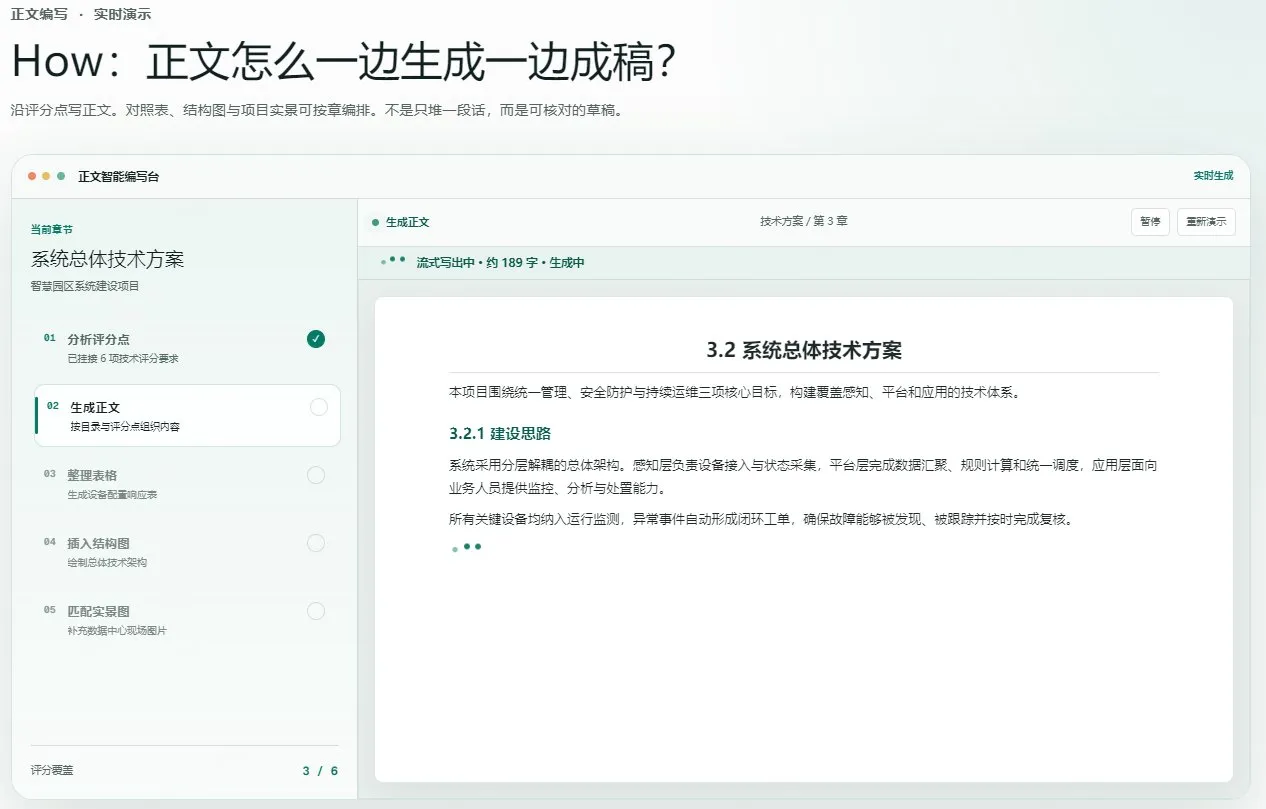Click the 生成设备配置响应表 description
The width and height of the screenshot is (1266, 809).
point(112,494)
